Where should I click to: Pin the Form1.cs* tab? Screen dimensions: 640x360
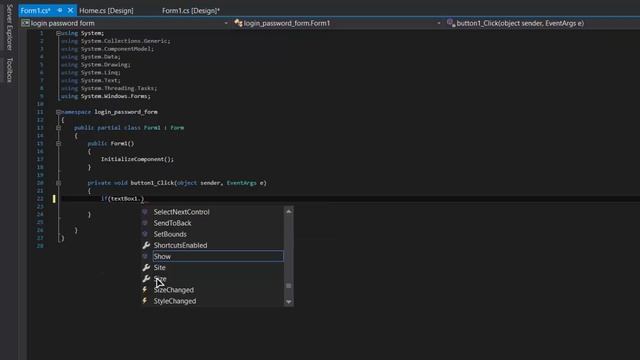pyautogui.click(x=60, y=10)
